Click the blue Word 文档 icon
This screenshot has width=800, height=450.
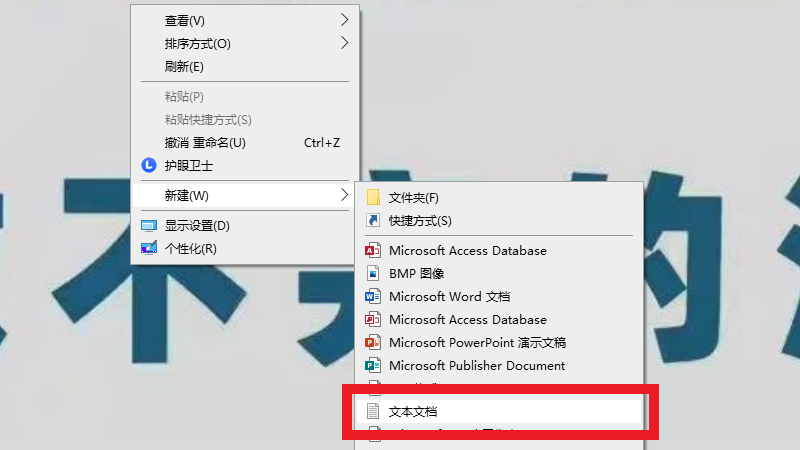(373, 296)
